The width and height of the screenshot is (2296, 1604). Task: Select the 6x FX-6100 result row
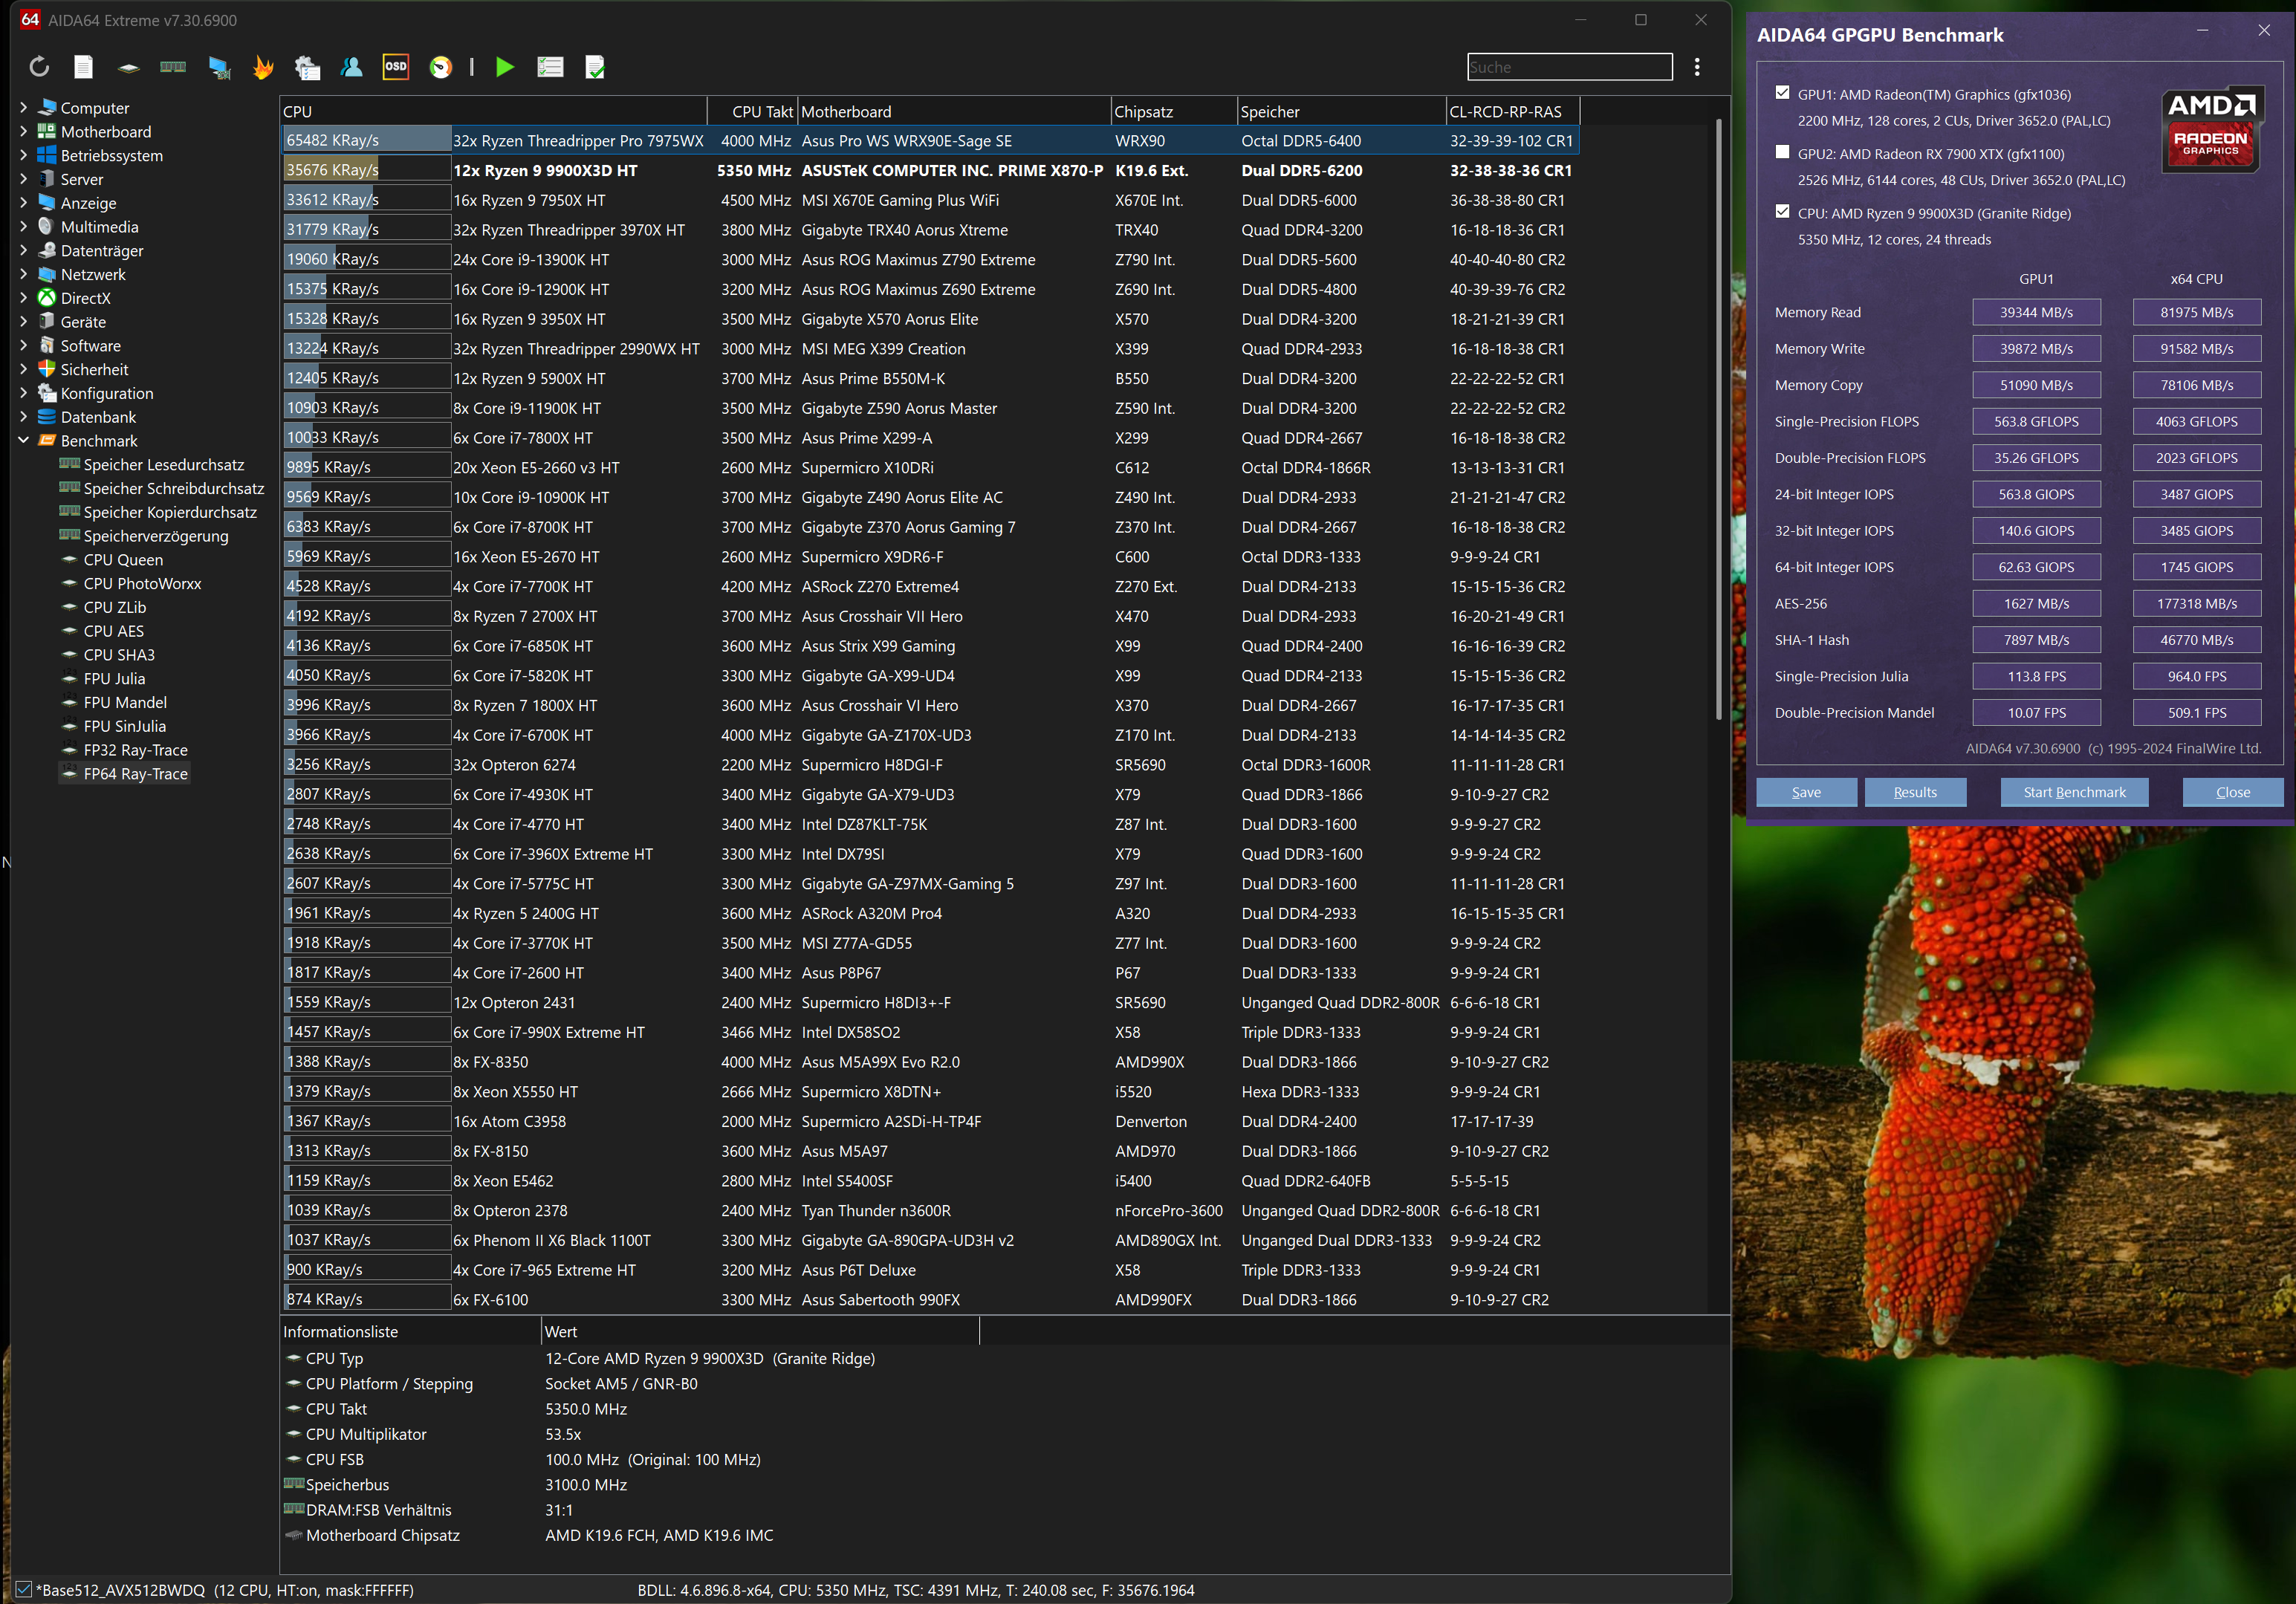coord(930,1300)
